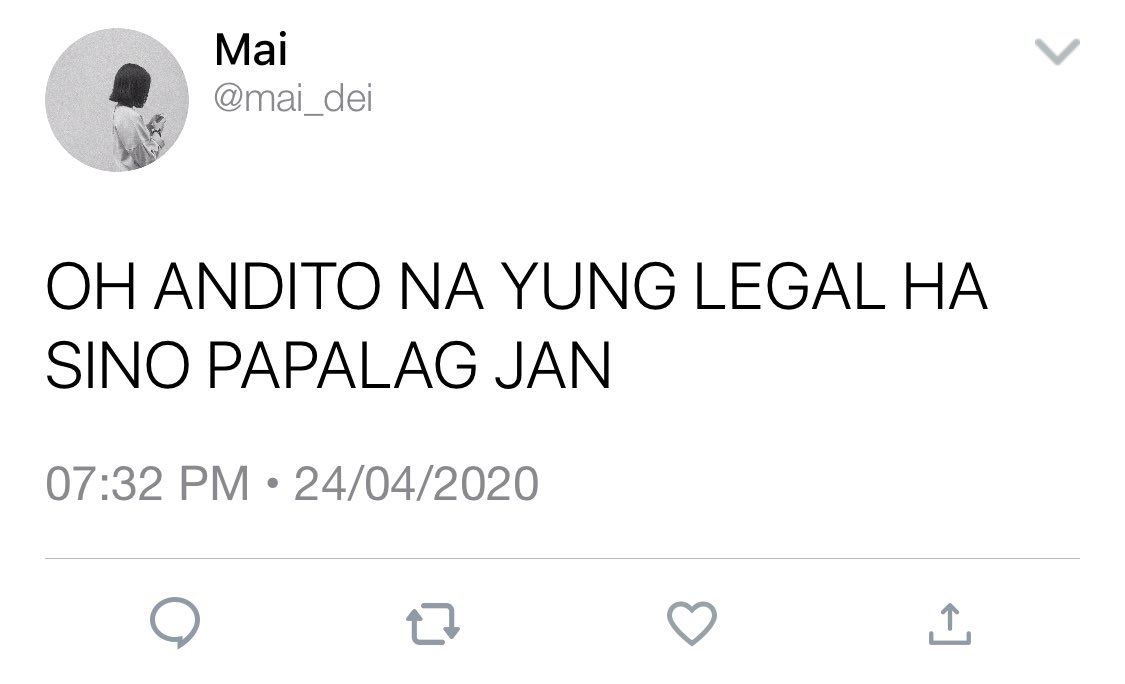This screenshot has height=684, width=1125.
Task: Tap the speech bubble comment icon
Action: point(175,622)
